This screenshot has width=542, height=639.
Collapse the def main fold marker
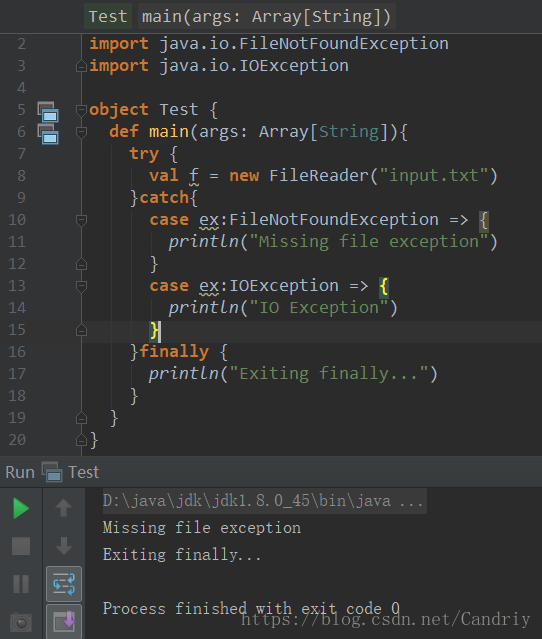(x=82, y=132)
